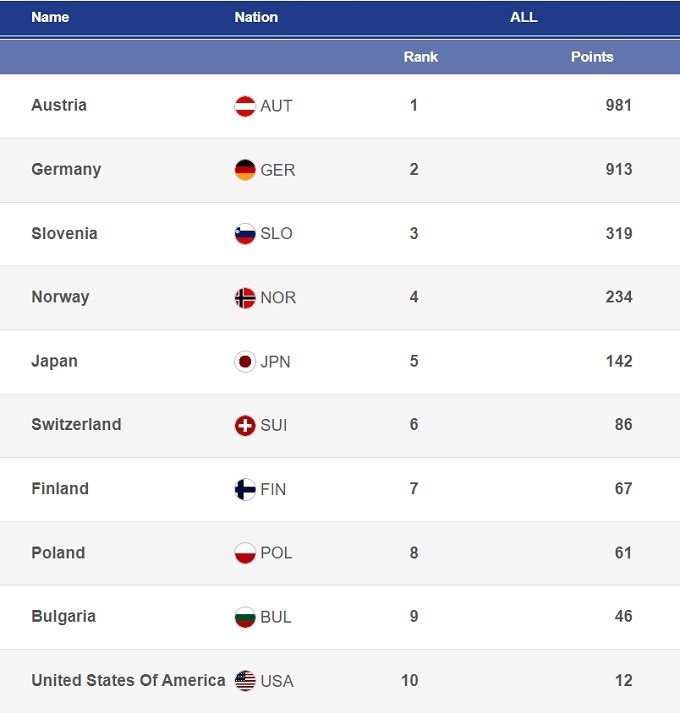Sort by the Nation column header
Screen dimensions: 680x713
click(256, 17)
